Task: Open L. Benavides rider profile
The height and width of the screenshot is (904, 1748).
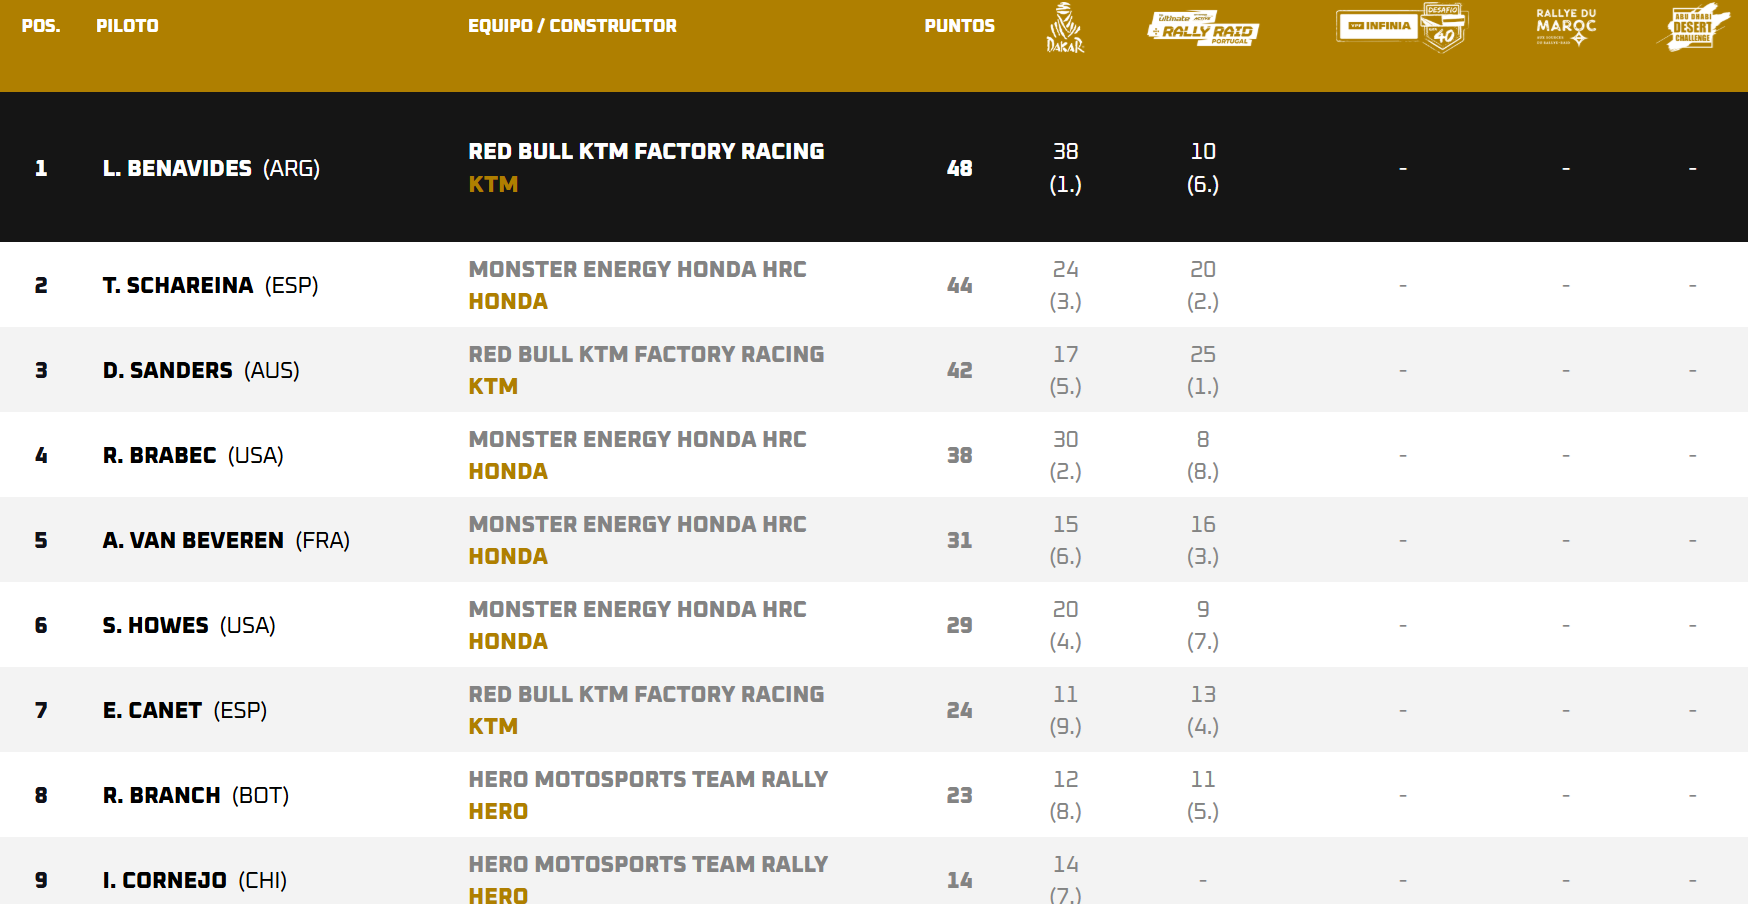Action: click(x=211, y=168)
